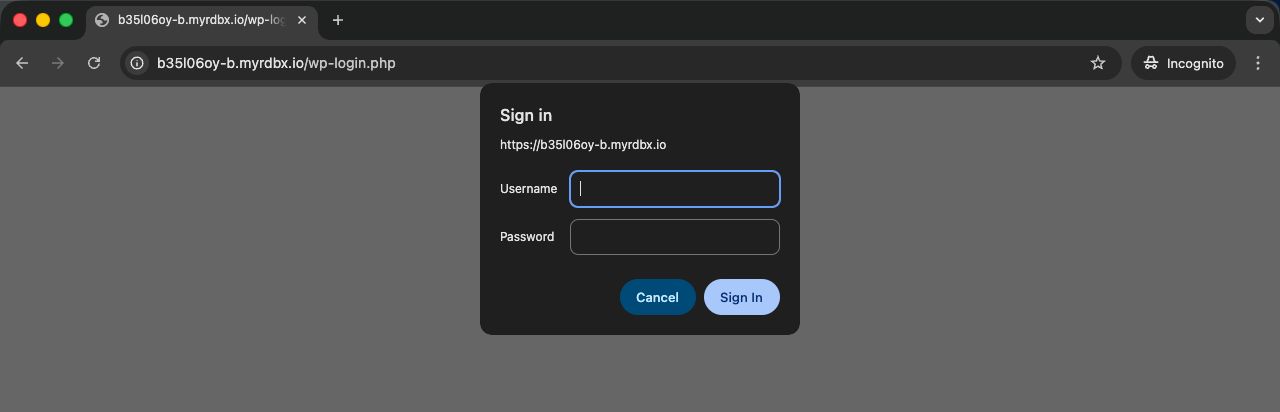Image resolution: width=1280 pixels, height=412 pixels.
Task: Focus the Password input field
Action: click(675, 237)
